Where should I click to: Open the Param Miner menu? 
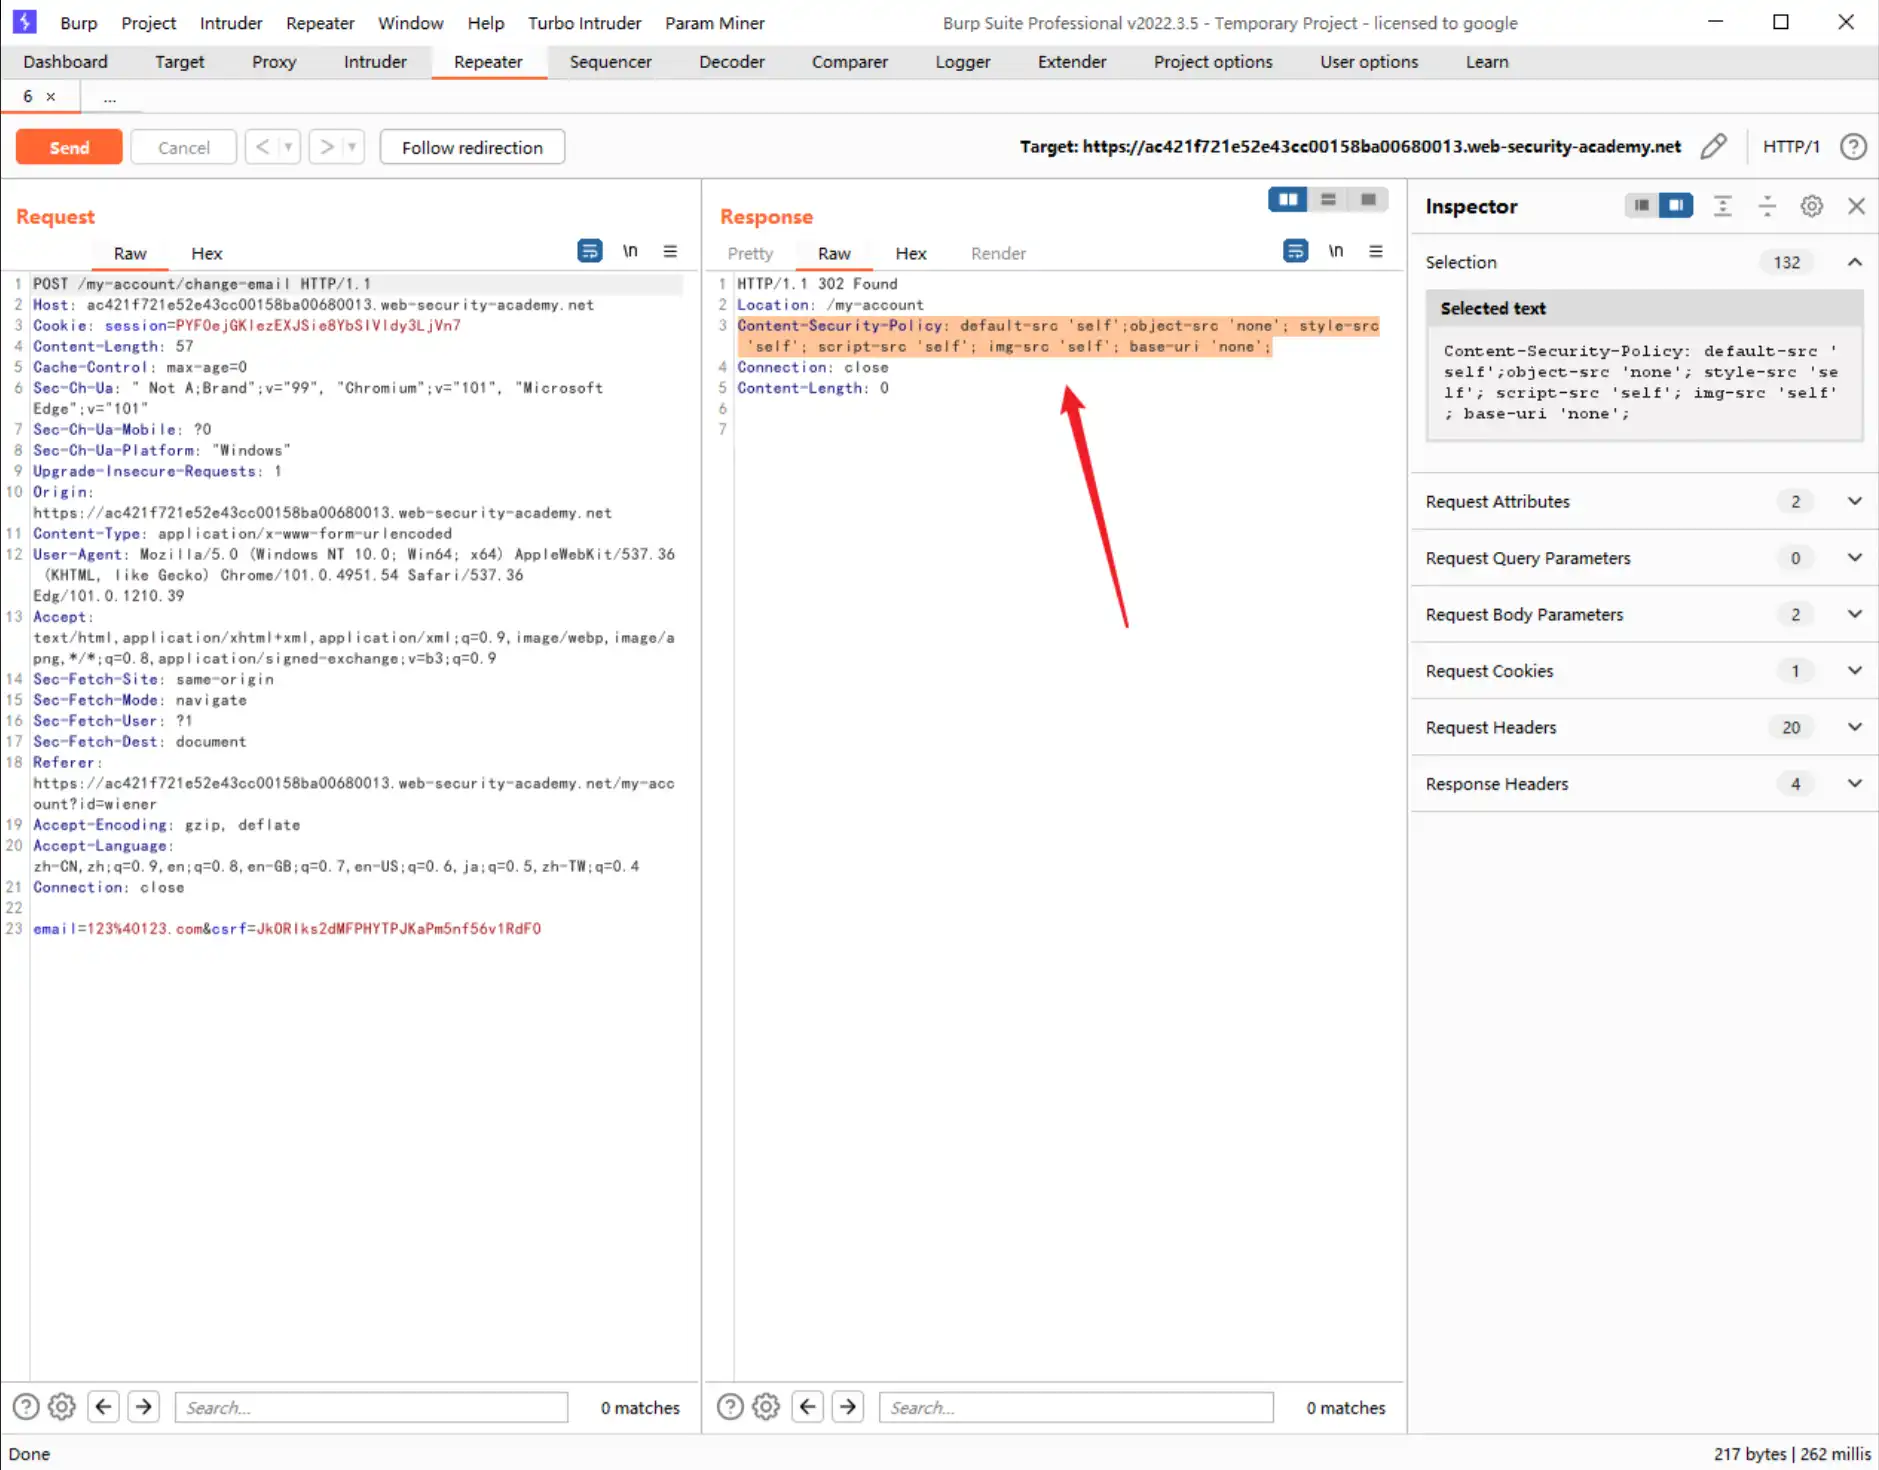tap(715, 23)
